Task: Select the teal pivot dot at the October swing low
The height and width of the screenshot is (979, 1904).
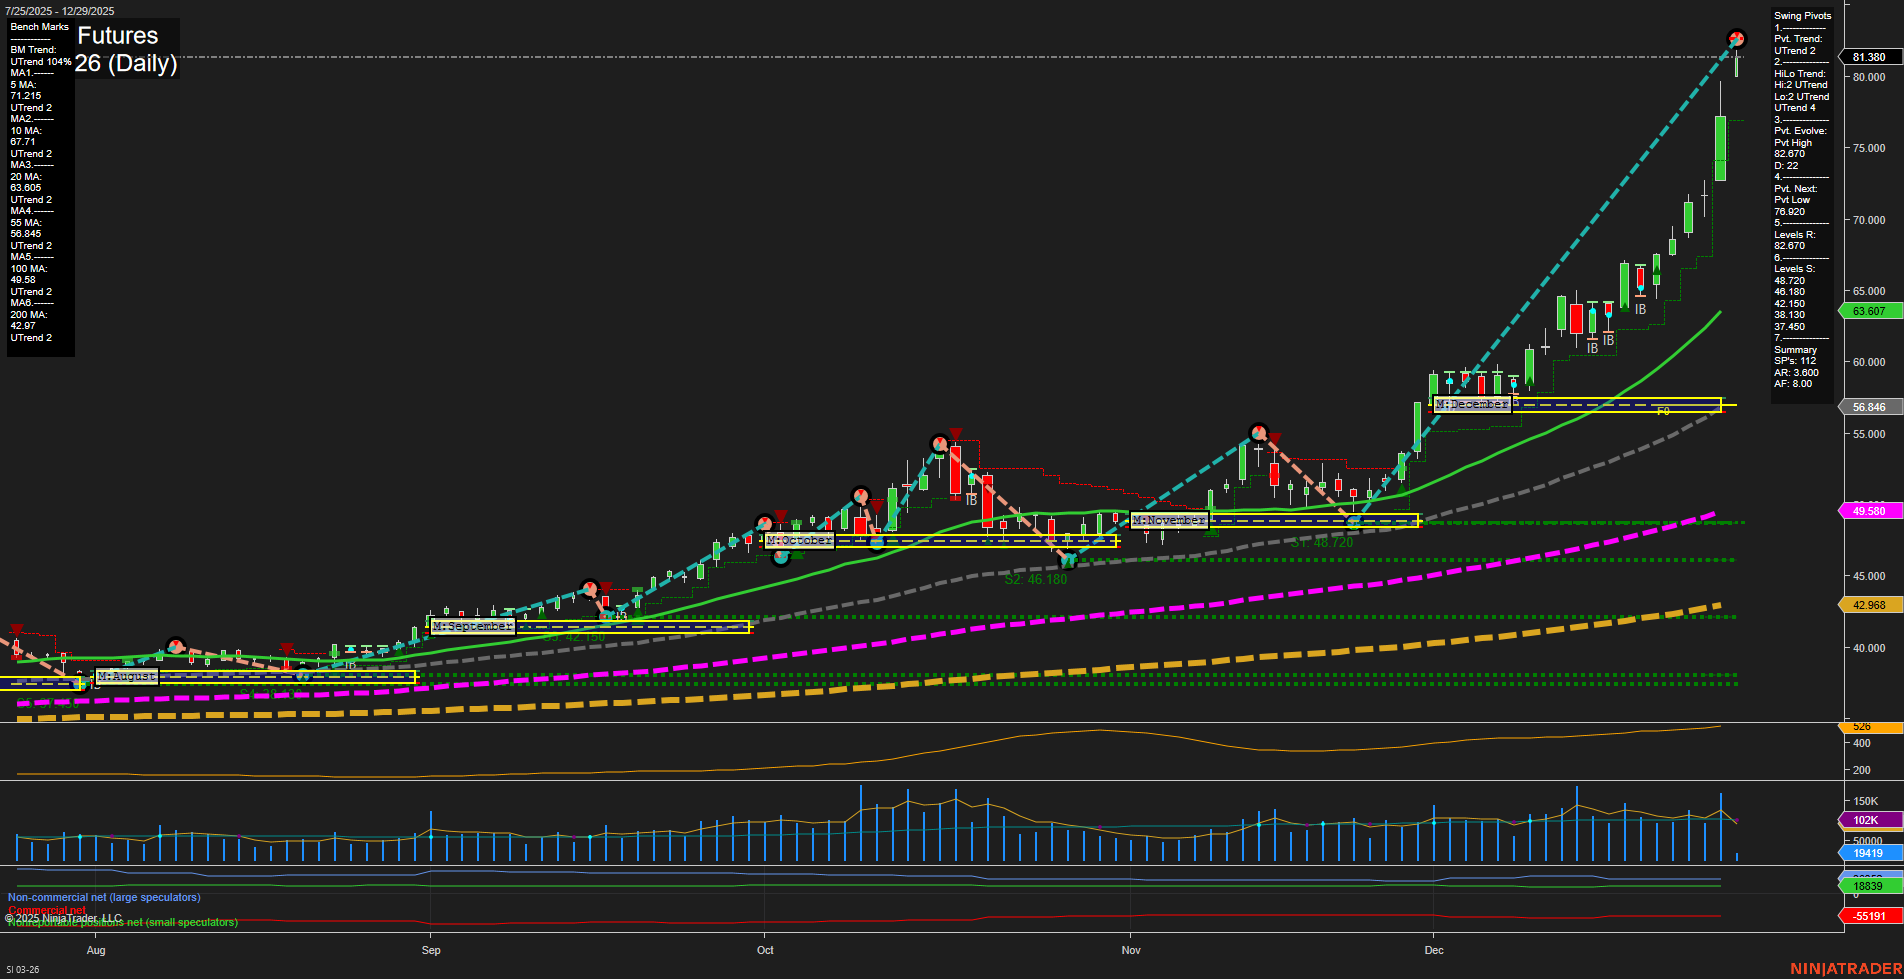Action: 1067,561
